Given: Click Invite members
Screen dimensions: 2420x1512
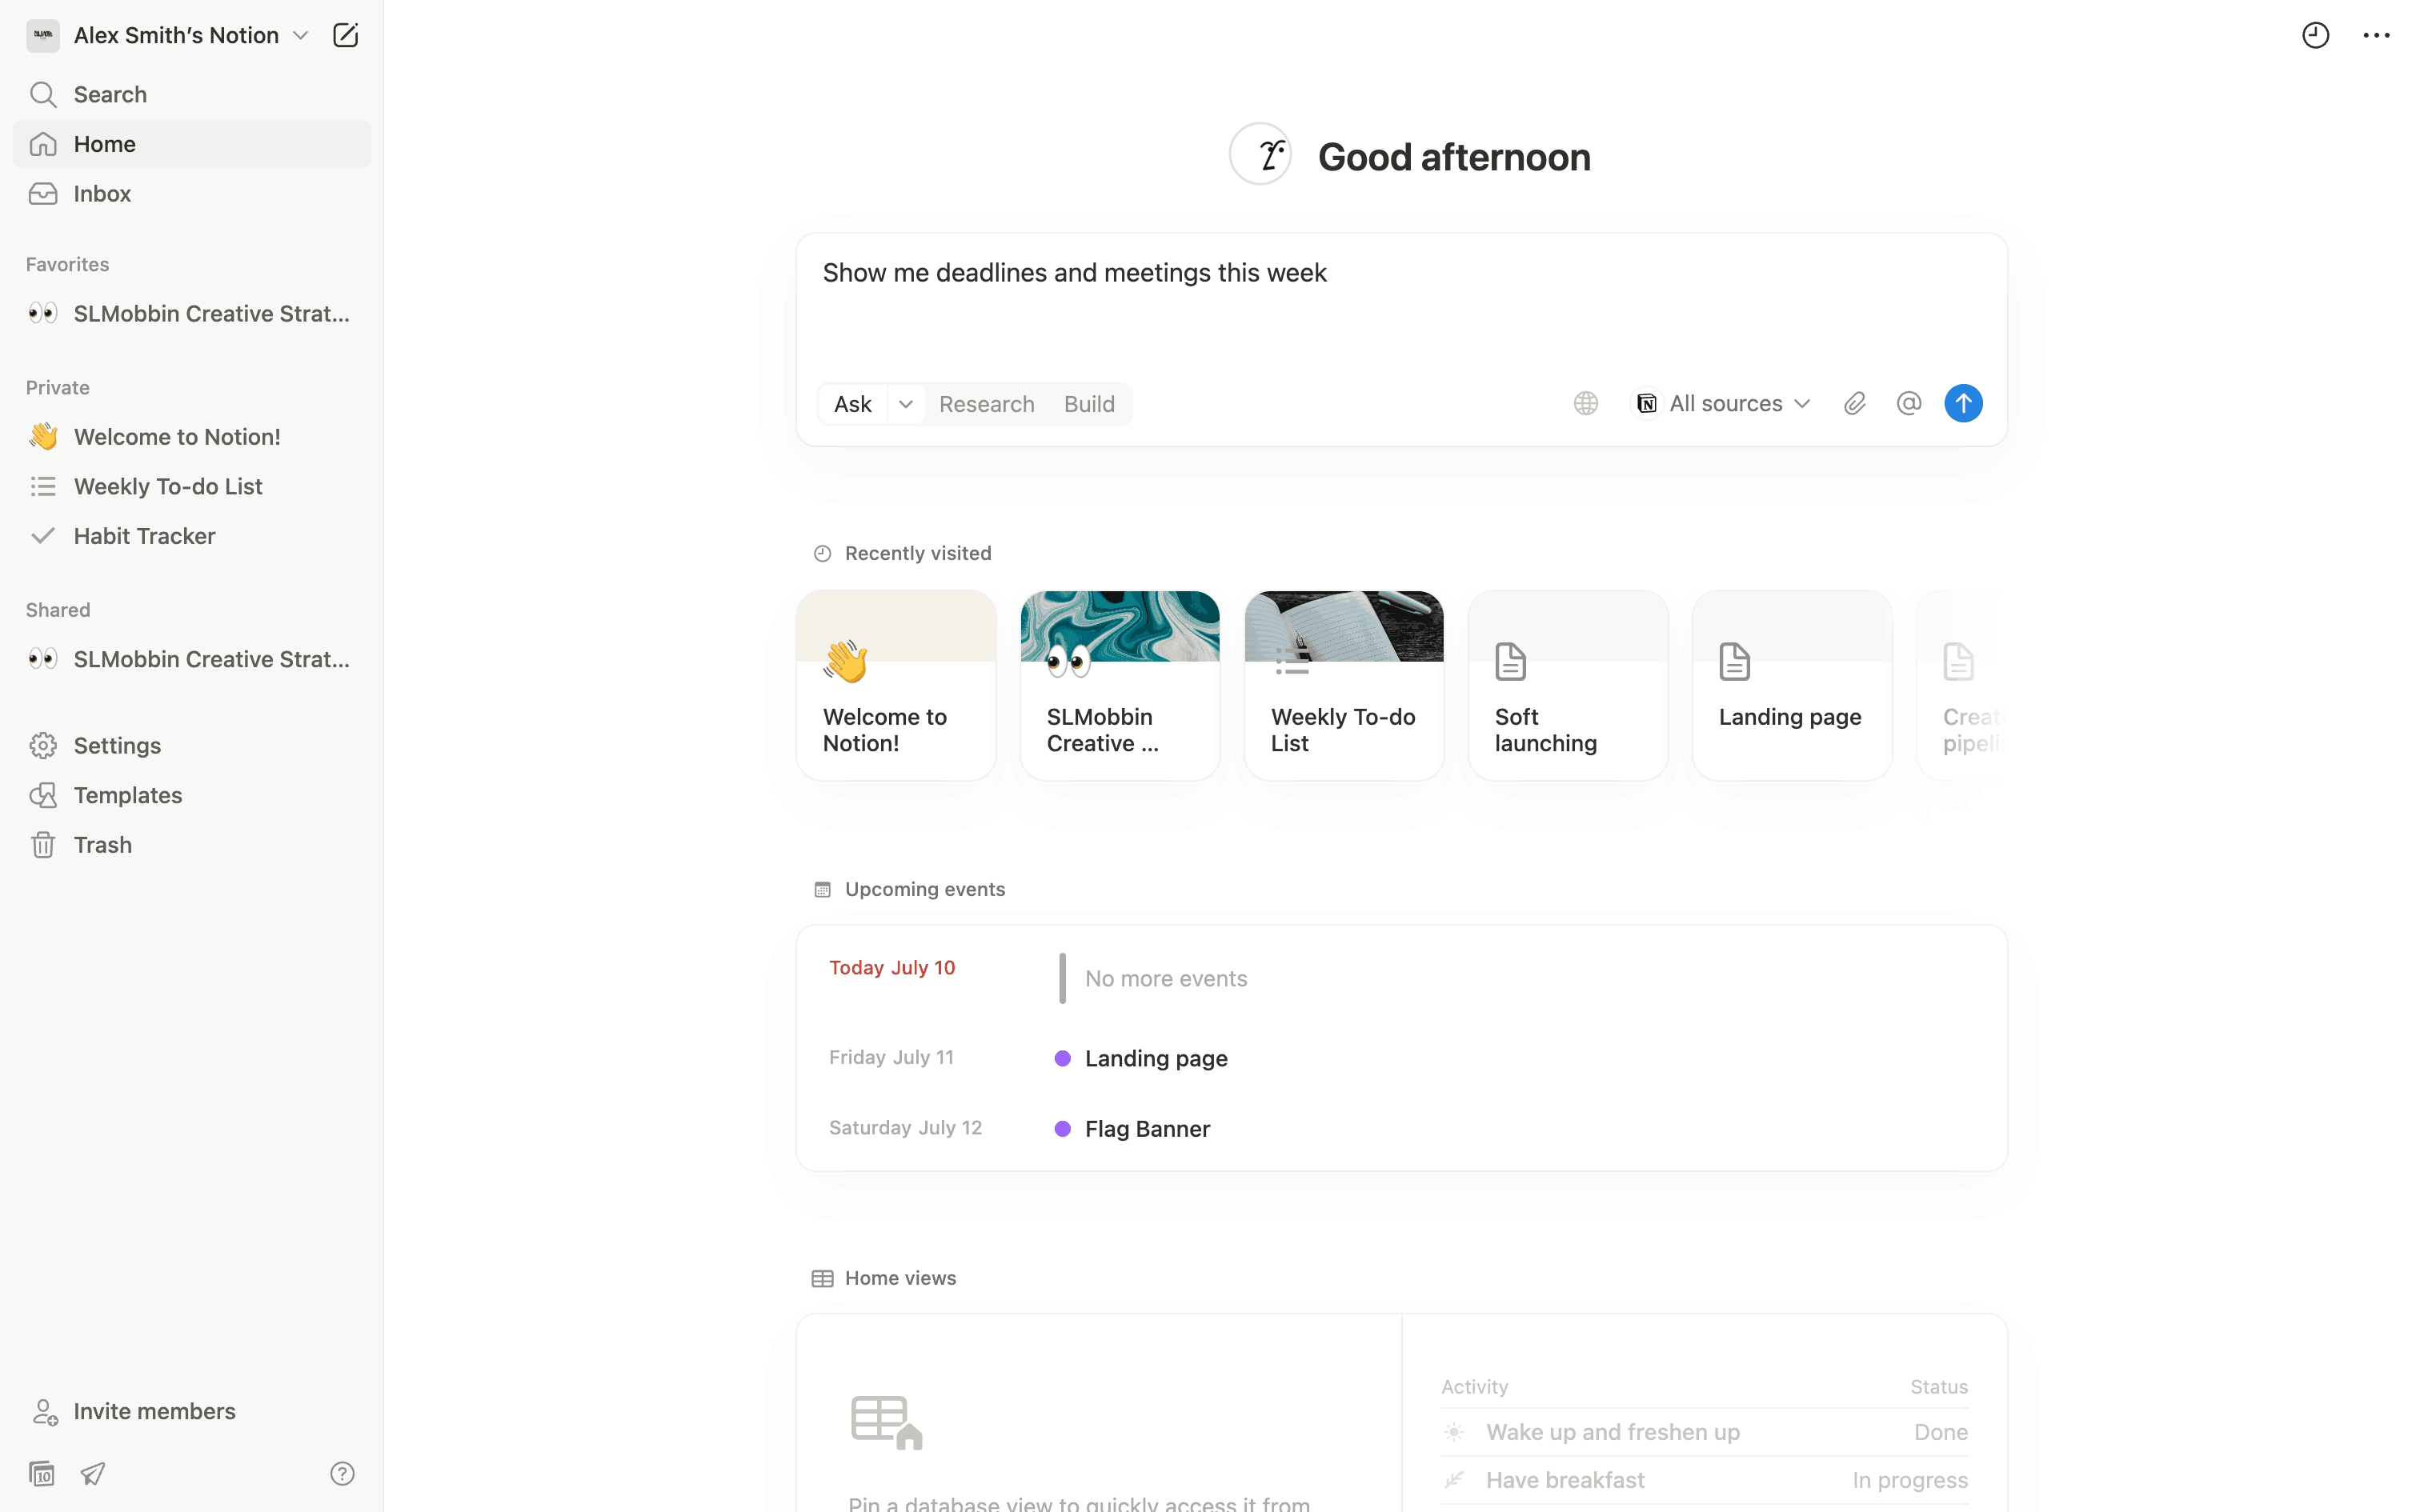Looking at the screenshot, I should [x=154, y=1411].
